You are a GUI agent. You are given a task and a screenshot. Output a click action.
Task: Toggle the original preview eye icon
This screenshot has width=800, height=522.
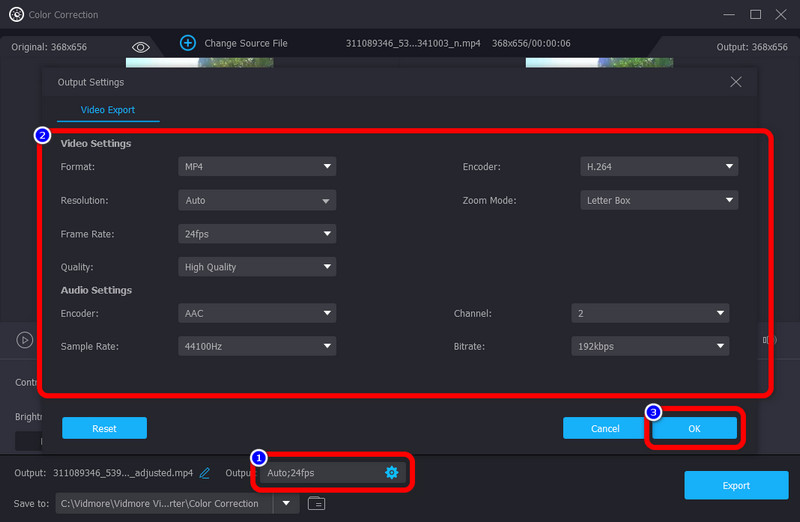(x=140, y=46)
